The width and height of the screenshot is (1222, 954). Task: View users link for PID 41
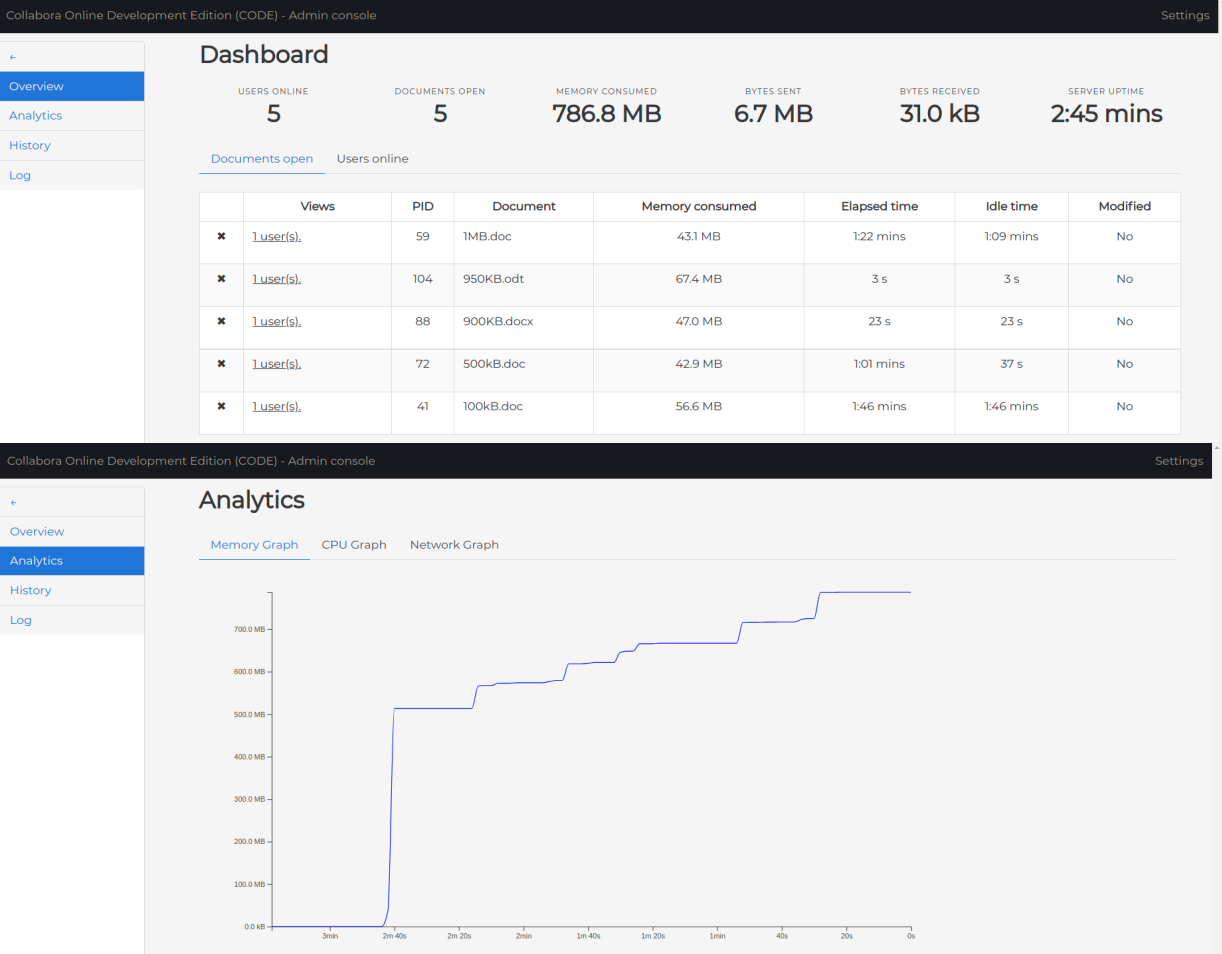point(276,406)
